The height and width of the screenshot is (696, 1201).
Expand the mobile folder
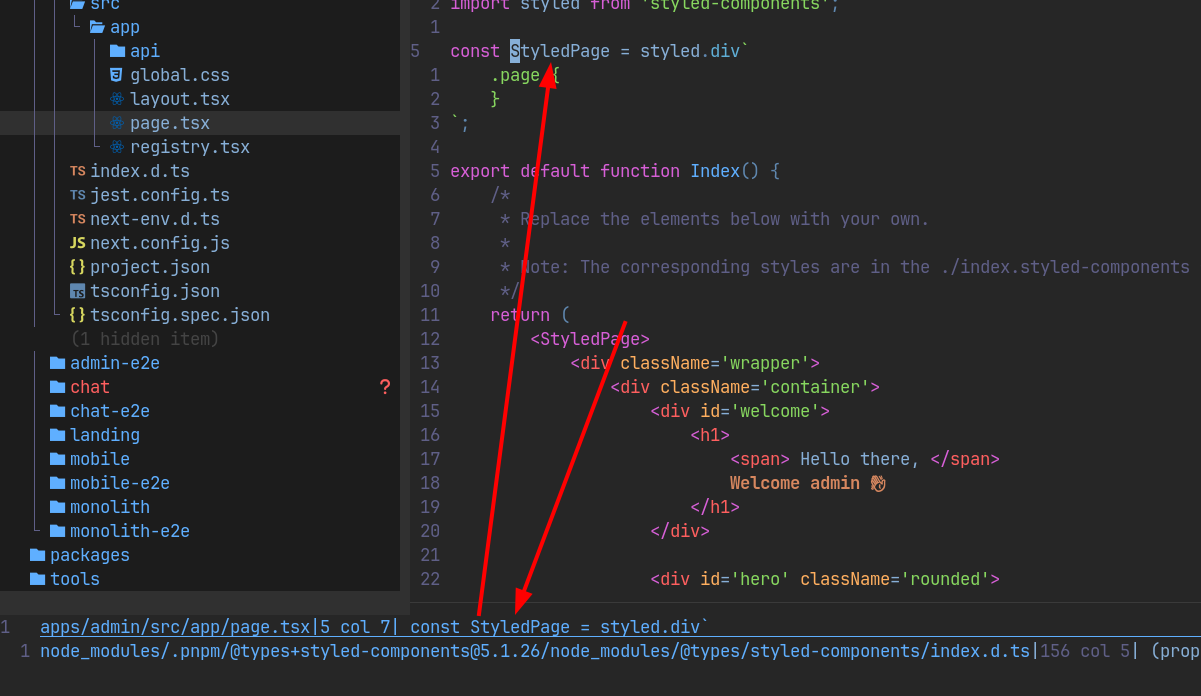point(100,459)
